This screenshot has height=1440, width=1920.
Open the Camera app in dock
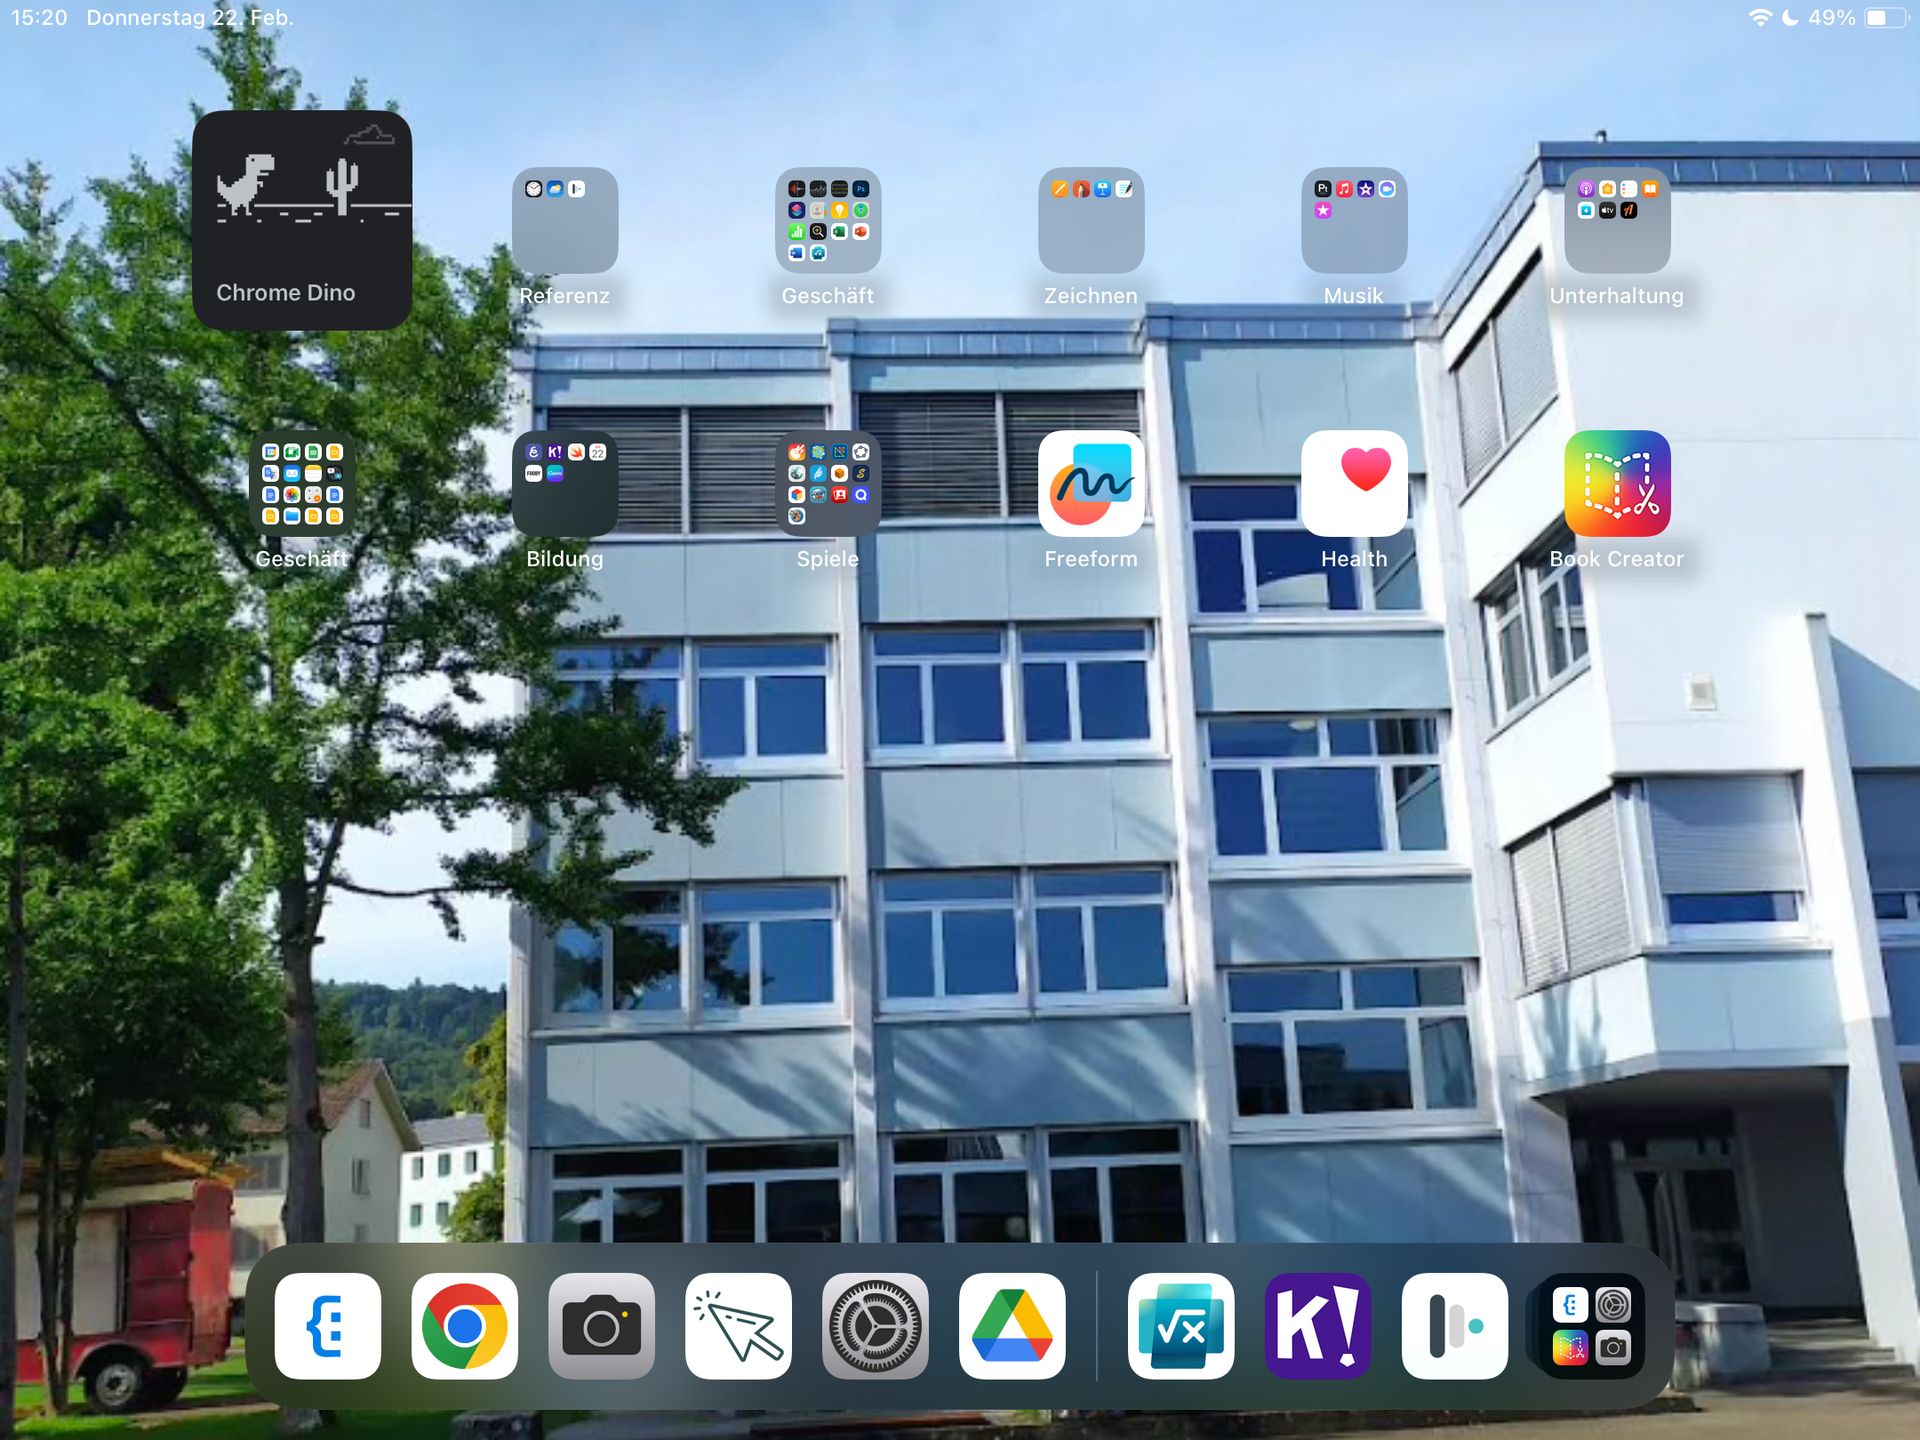pos(601,1326)
